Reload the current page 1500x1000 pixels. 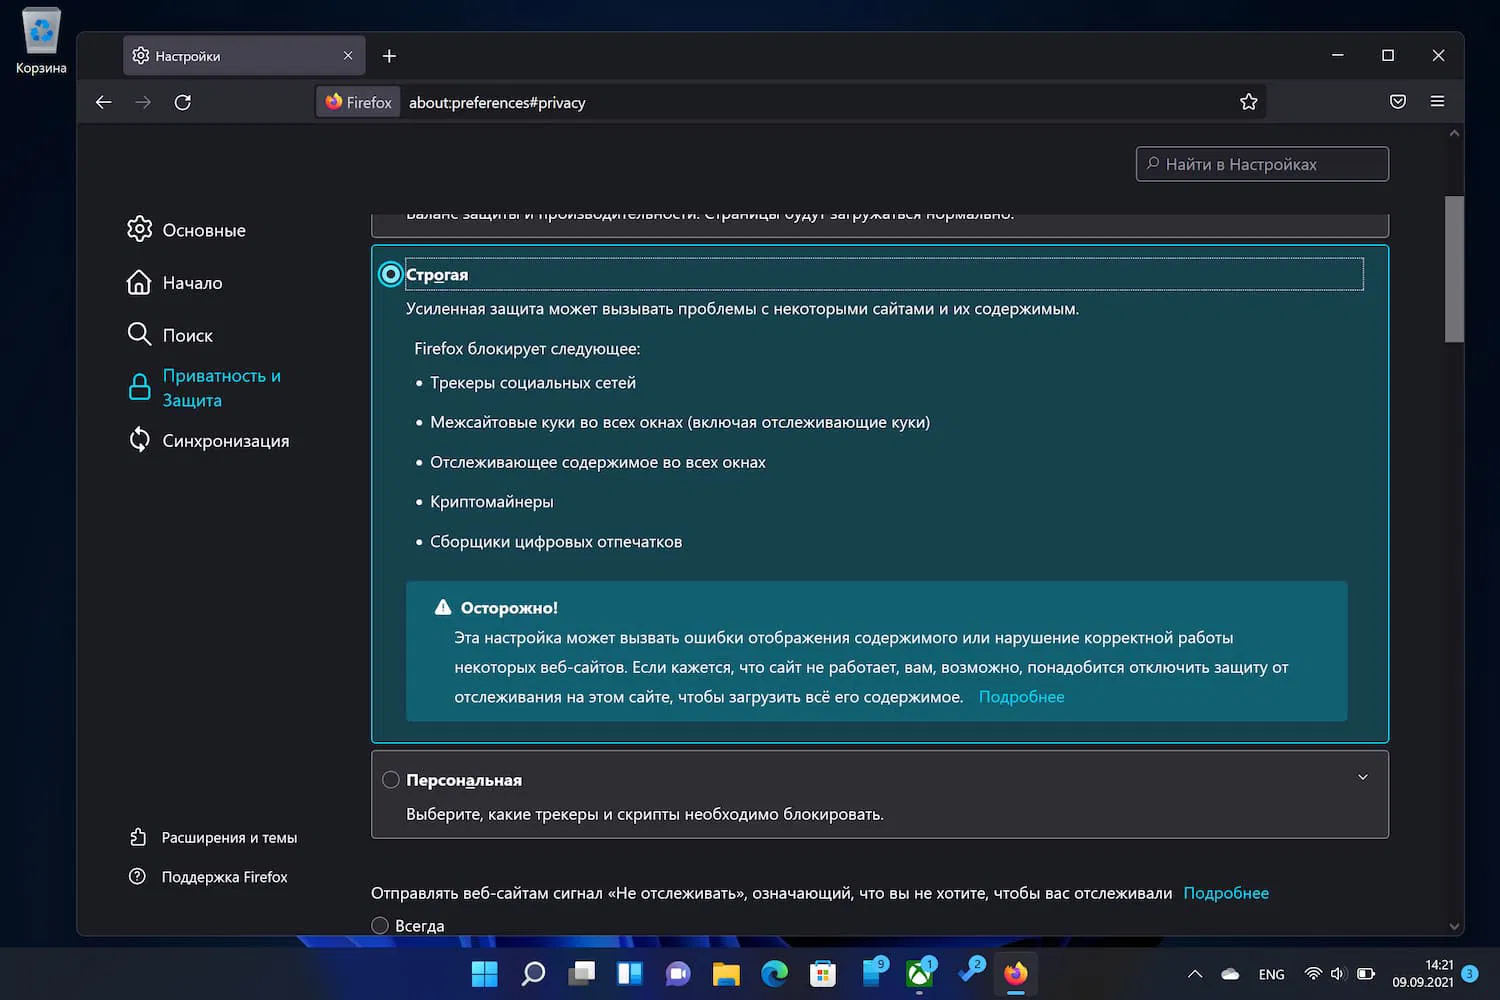[x=183, y=102]
